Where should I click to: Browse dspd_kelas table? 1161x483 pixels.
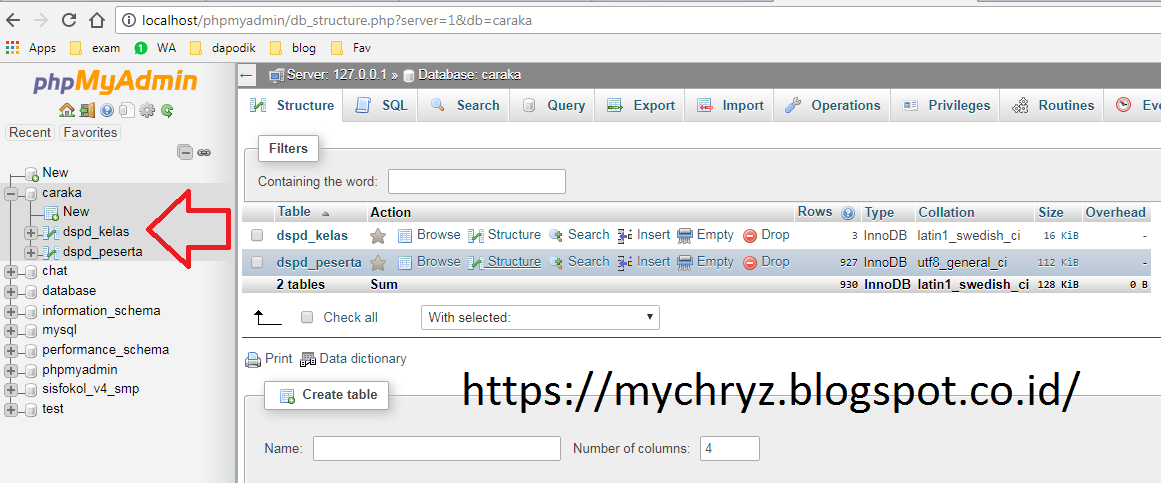(x=429, y=235)
